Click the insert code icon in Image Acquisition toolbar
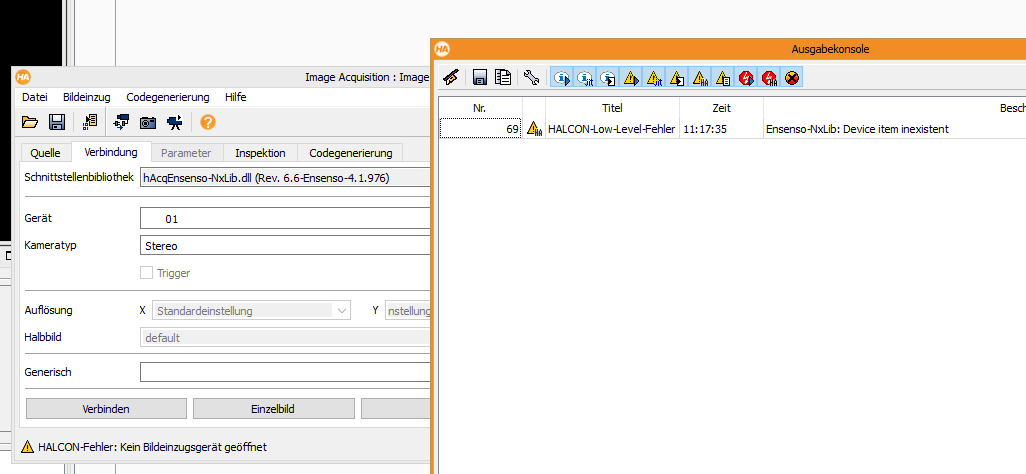This screenshot has width=1026, height=474. click(x=90, y=122)
